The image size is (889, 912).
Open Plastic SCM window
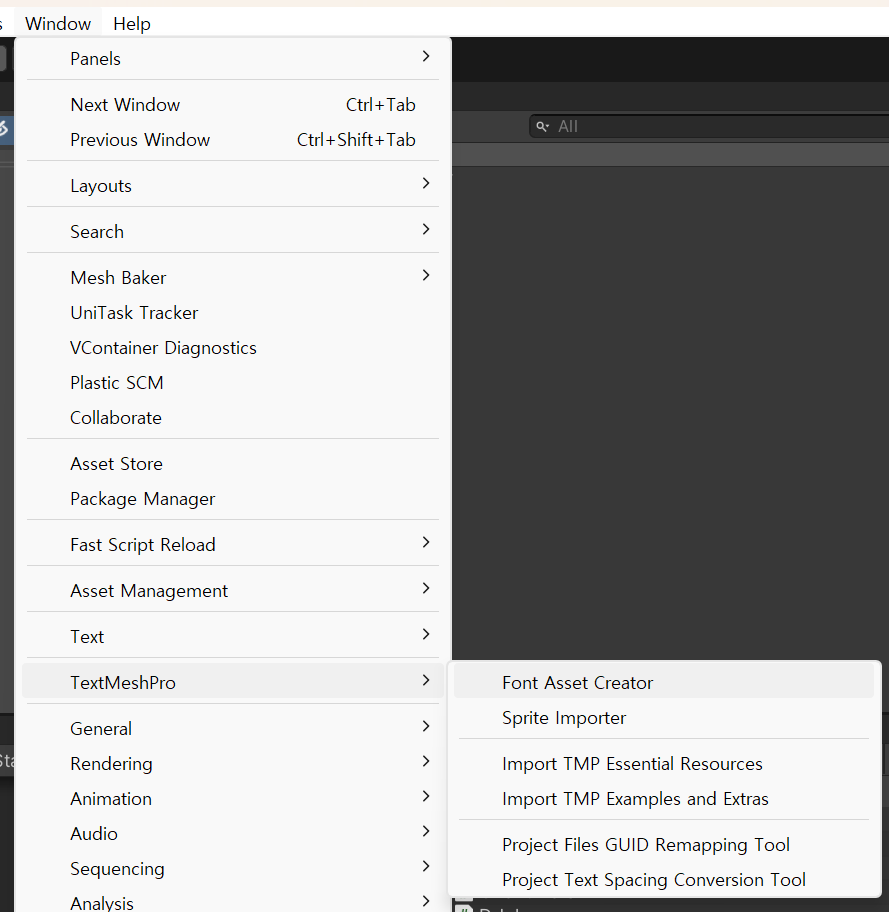coord(233,382)
